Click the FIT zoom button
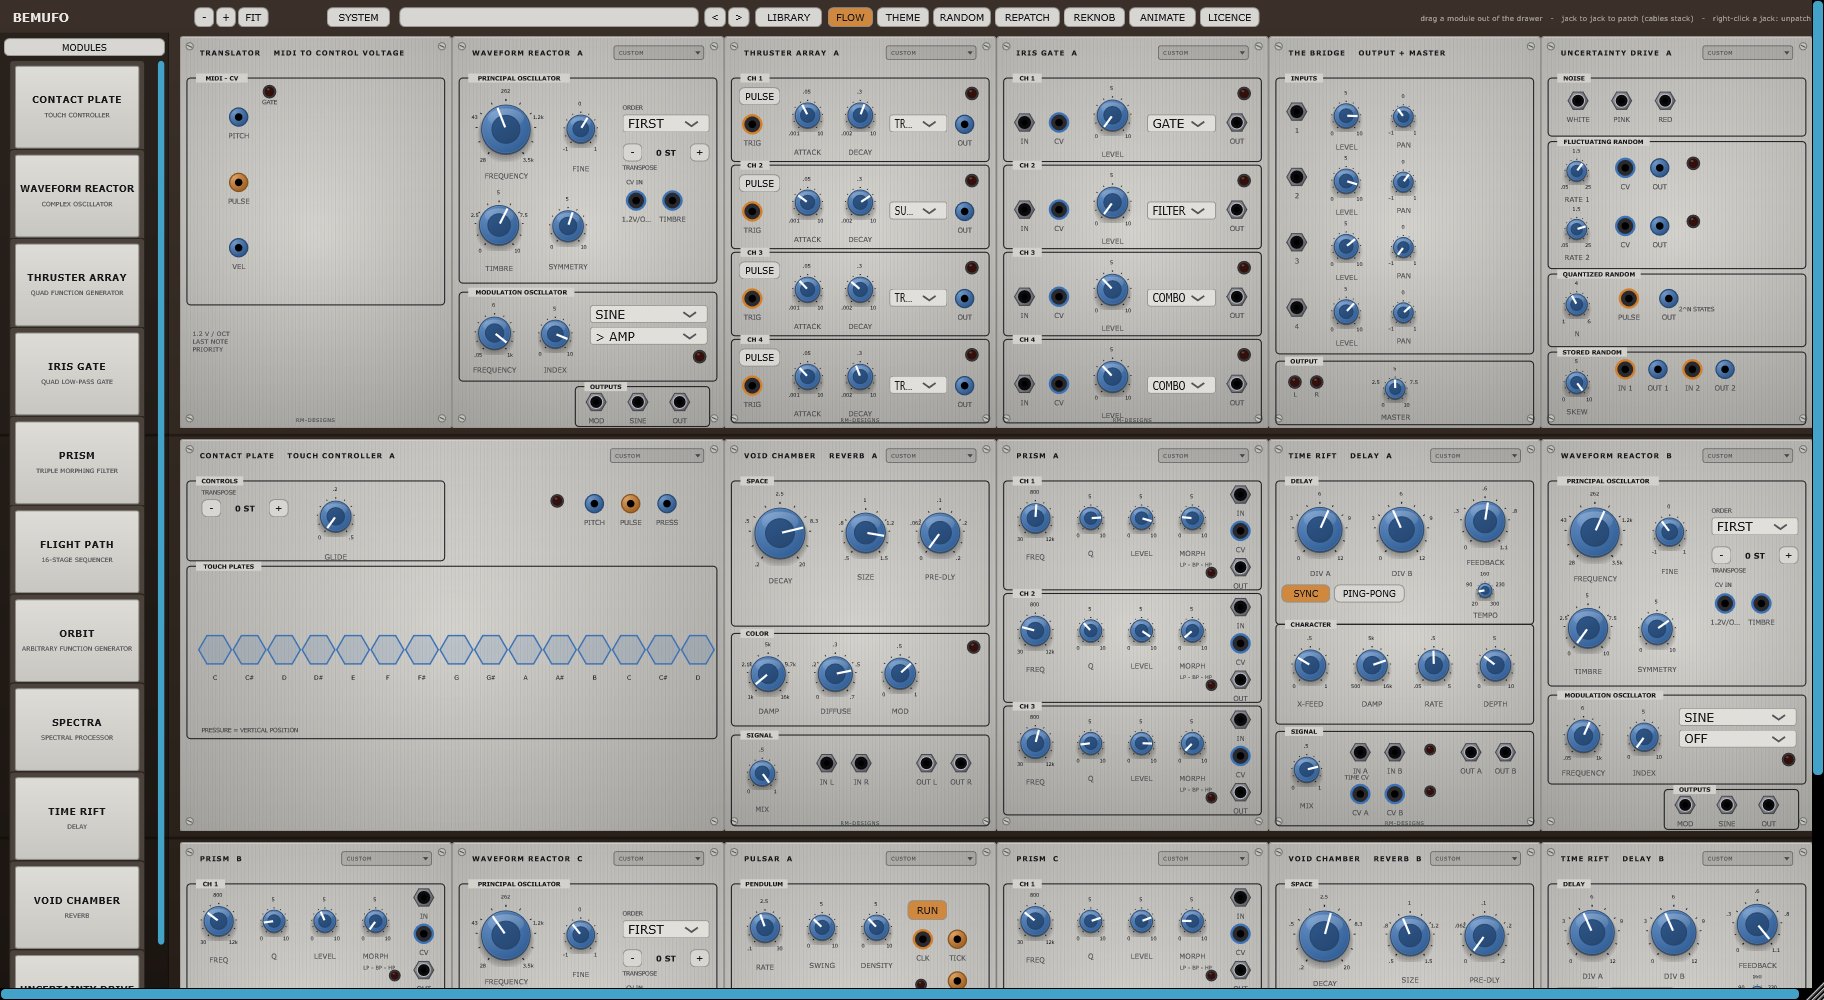The width and height of the screenshot is (1824, 1000). tap(253, 17)
